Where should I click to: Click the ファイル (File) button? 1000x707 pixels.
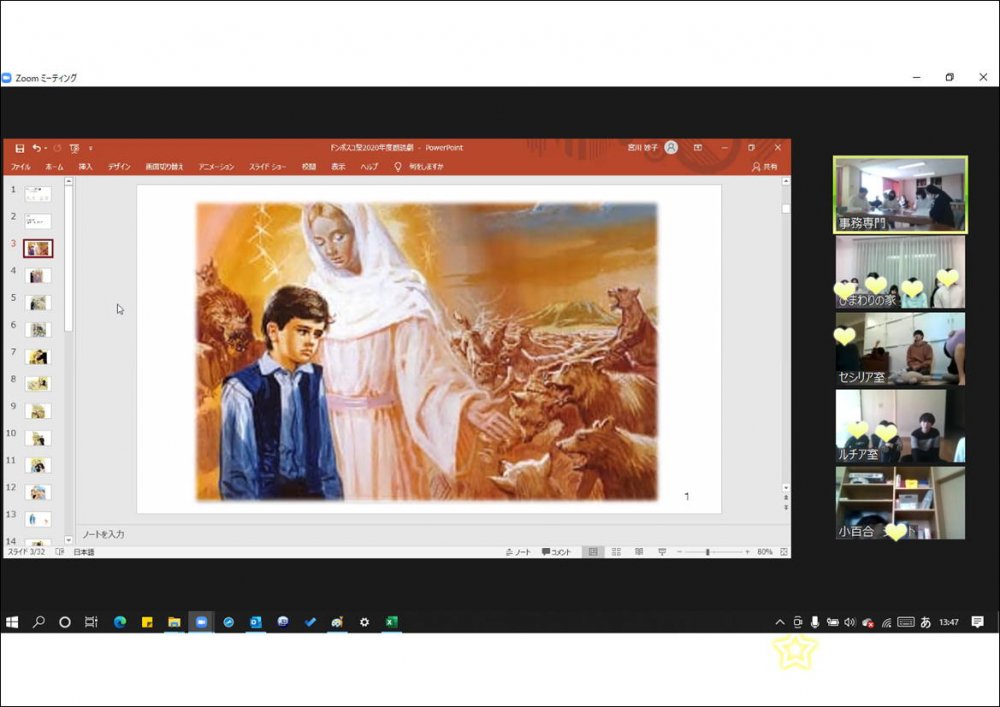coord(20,167)
